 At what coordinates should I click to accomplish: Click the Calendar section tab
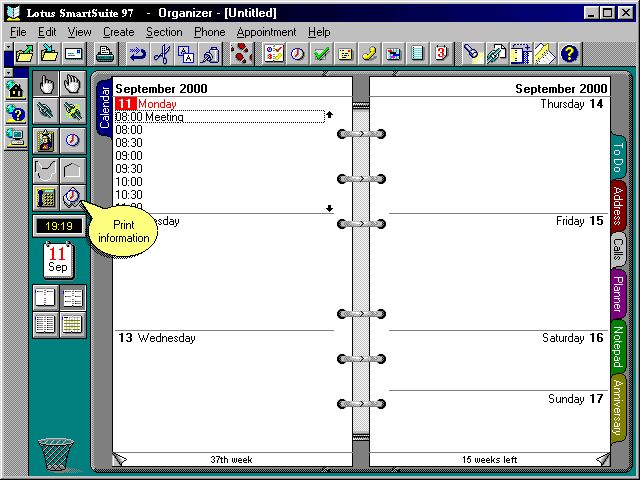click(x=104, y=107)
